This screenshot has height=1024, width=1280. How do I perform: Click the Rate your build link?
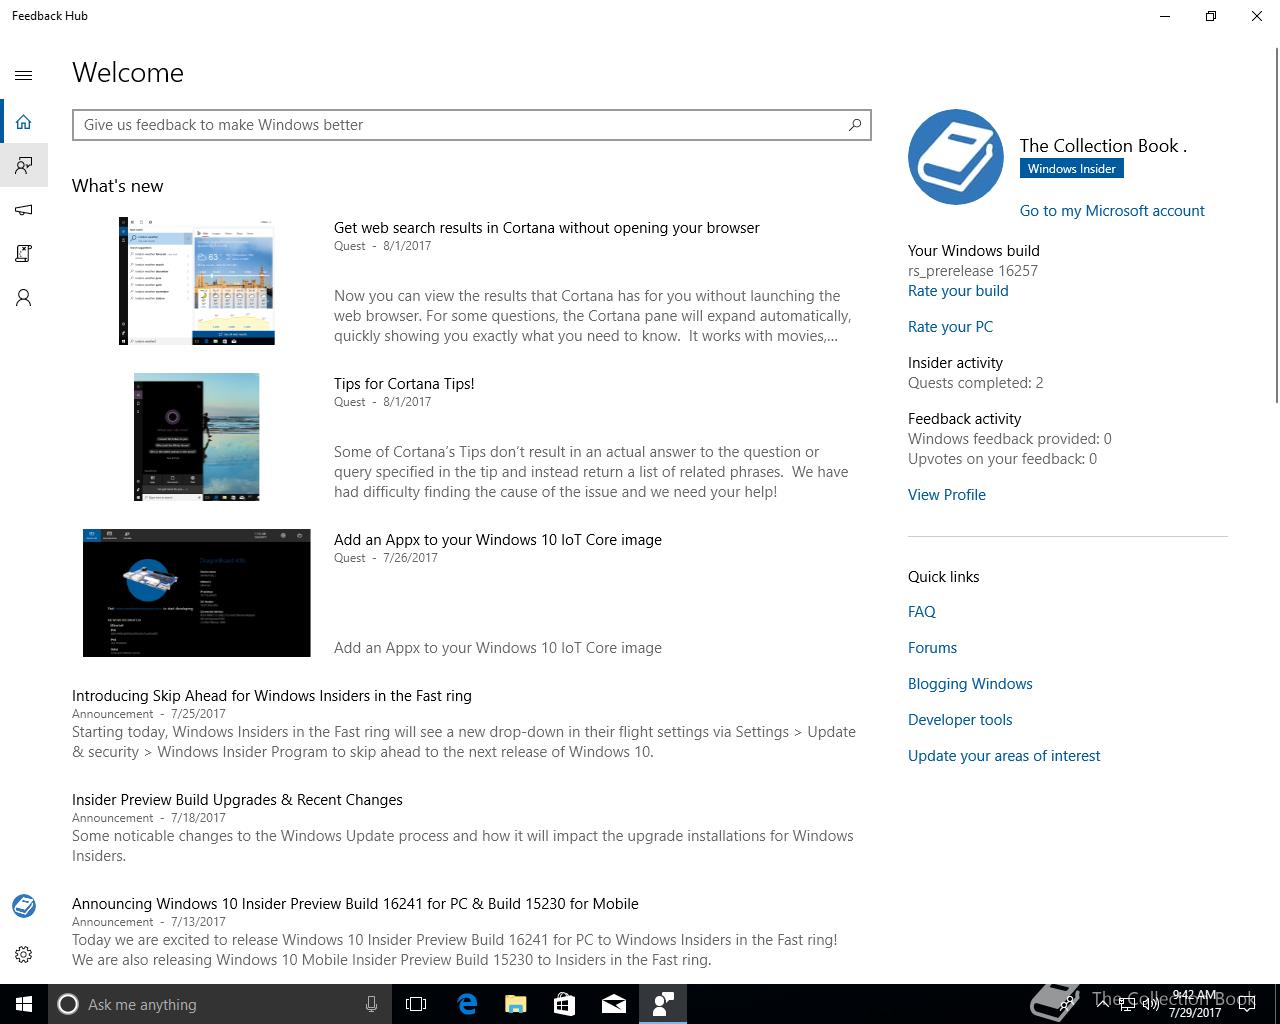(x=958, y=291)
